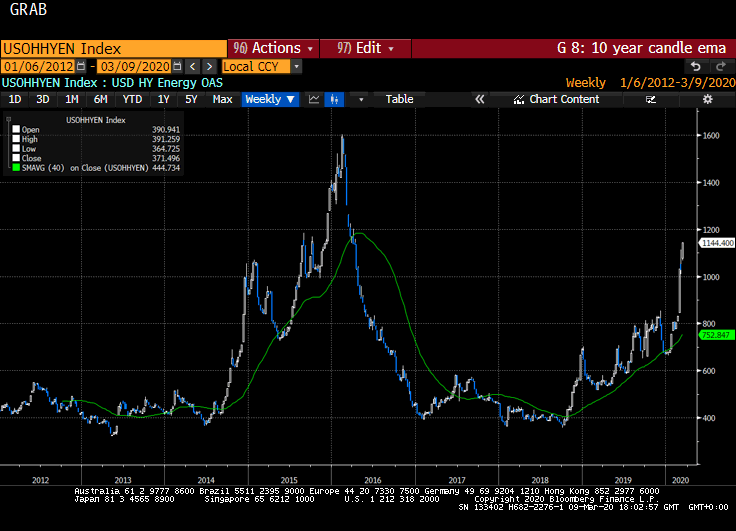
Task: Toggle the Low series checkbox
Action: click(16, 148)
